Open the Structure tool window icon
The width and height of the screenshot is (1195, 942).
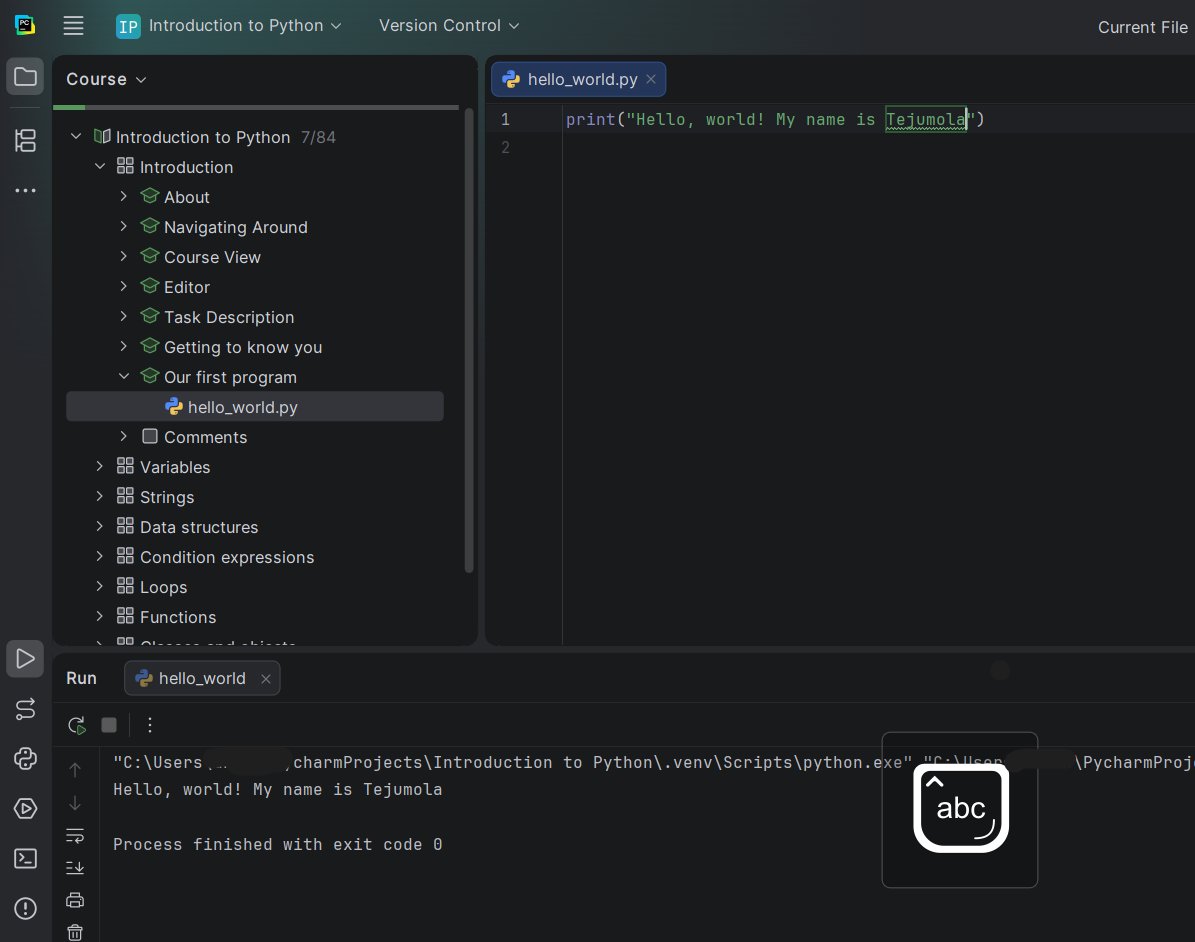pyautogui.click(x=25, y=140)
